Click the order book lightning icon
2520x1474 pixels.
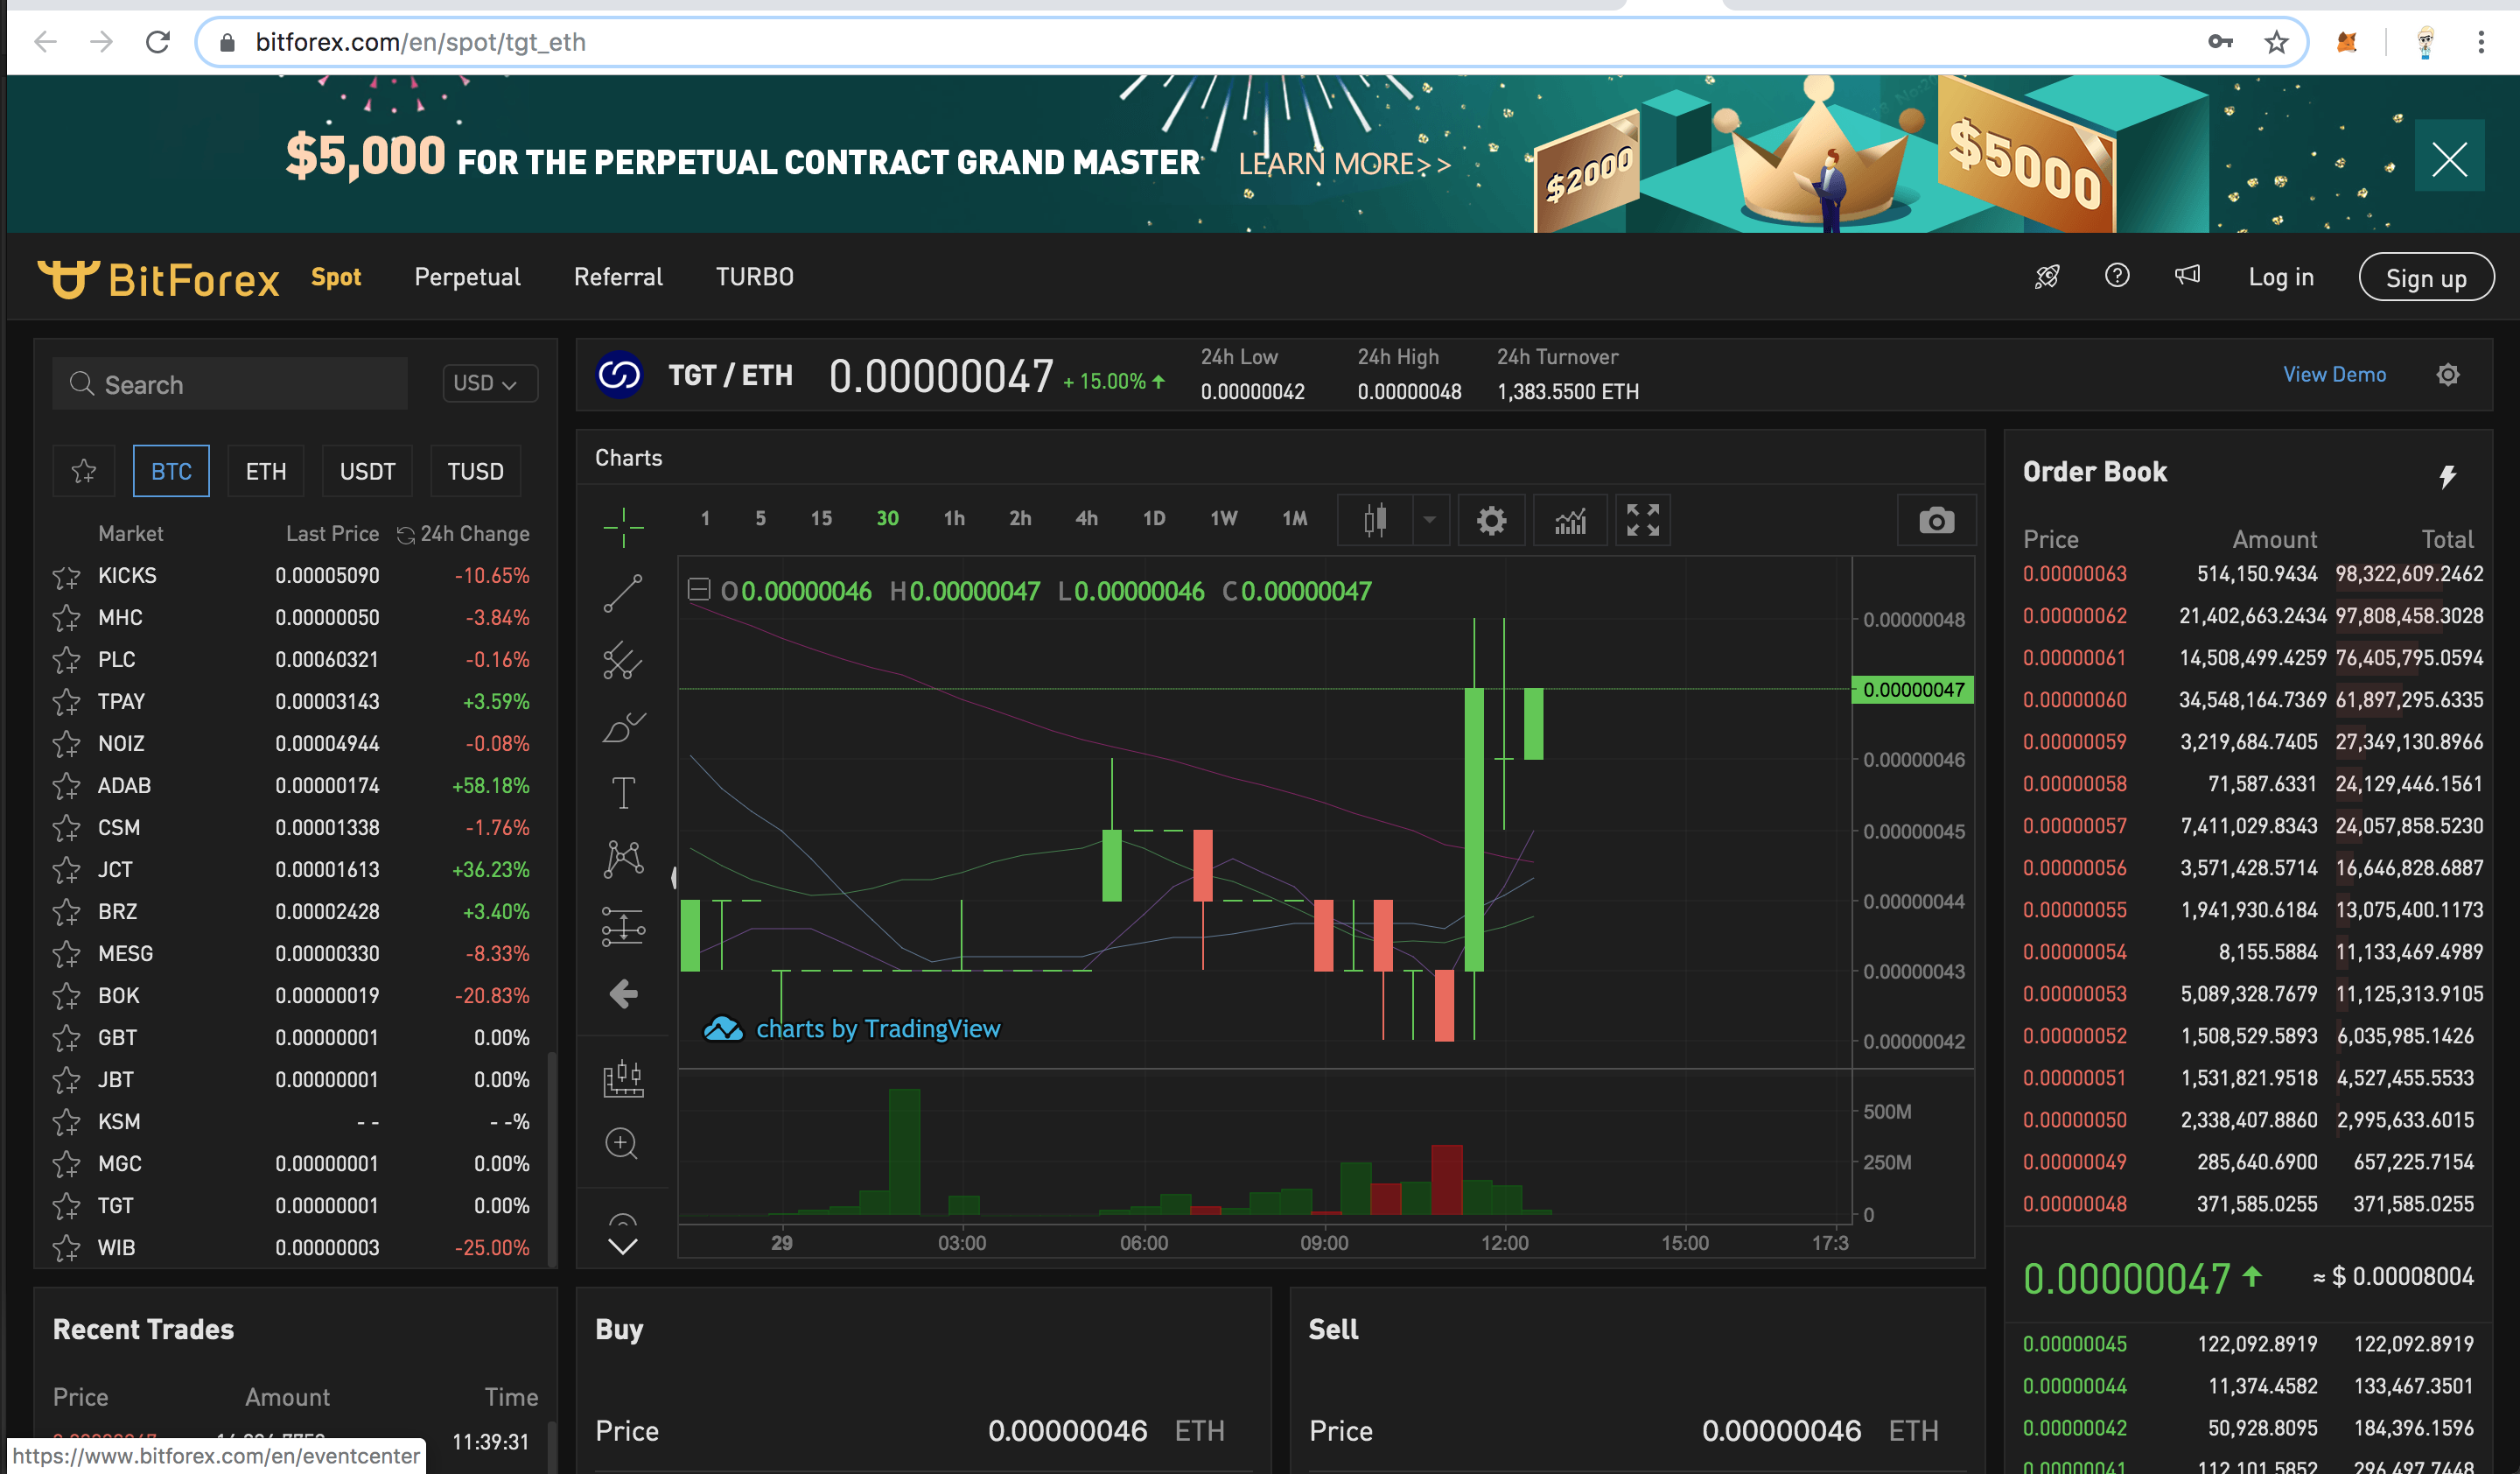(2447, 476)
